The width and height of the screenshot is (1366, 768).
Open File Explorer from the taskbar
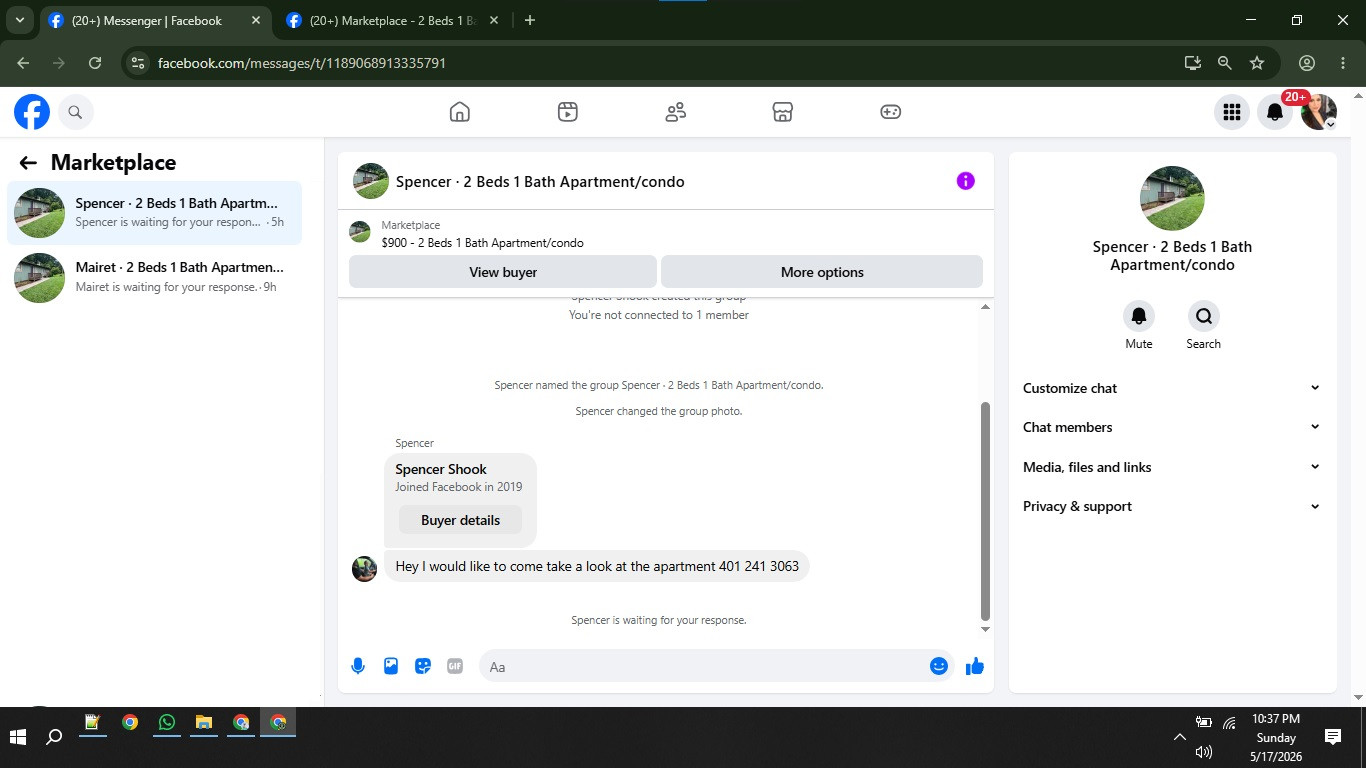click(203, 722)
